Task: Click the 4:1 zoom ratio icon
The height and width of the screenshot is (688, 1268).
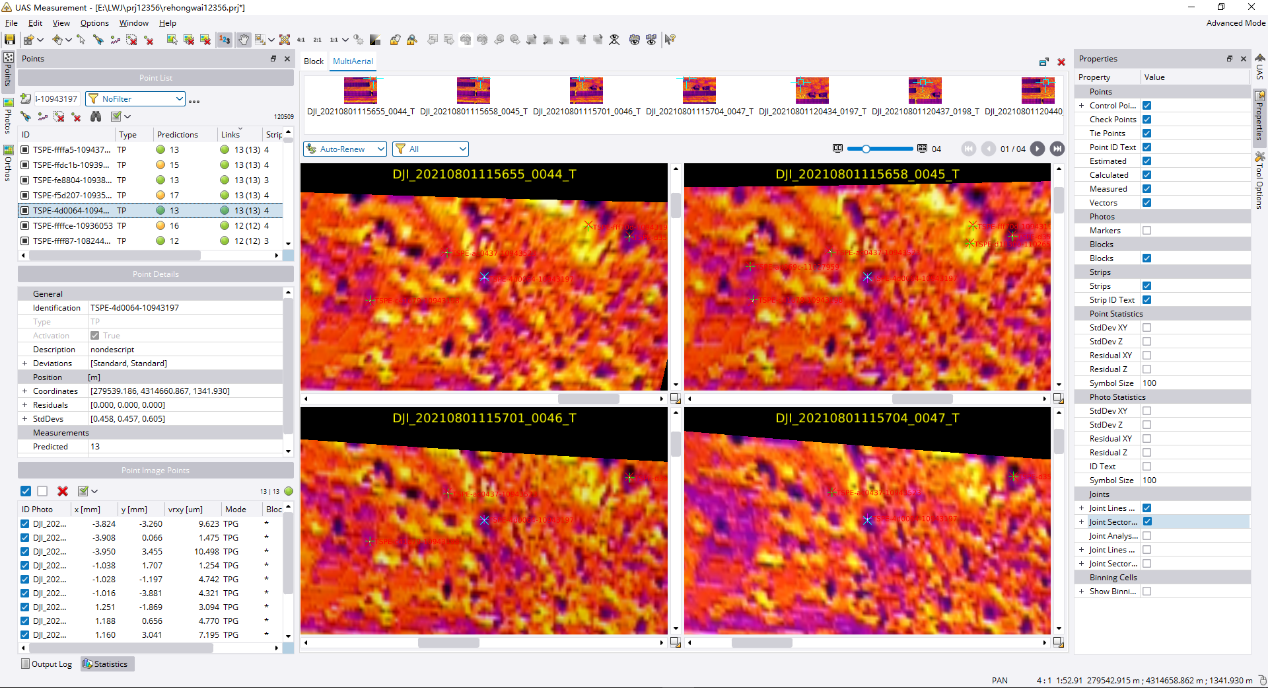Action: click(x=301, y=40)
